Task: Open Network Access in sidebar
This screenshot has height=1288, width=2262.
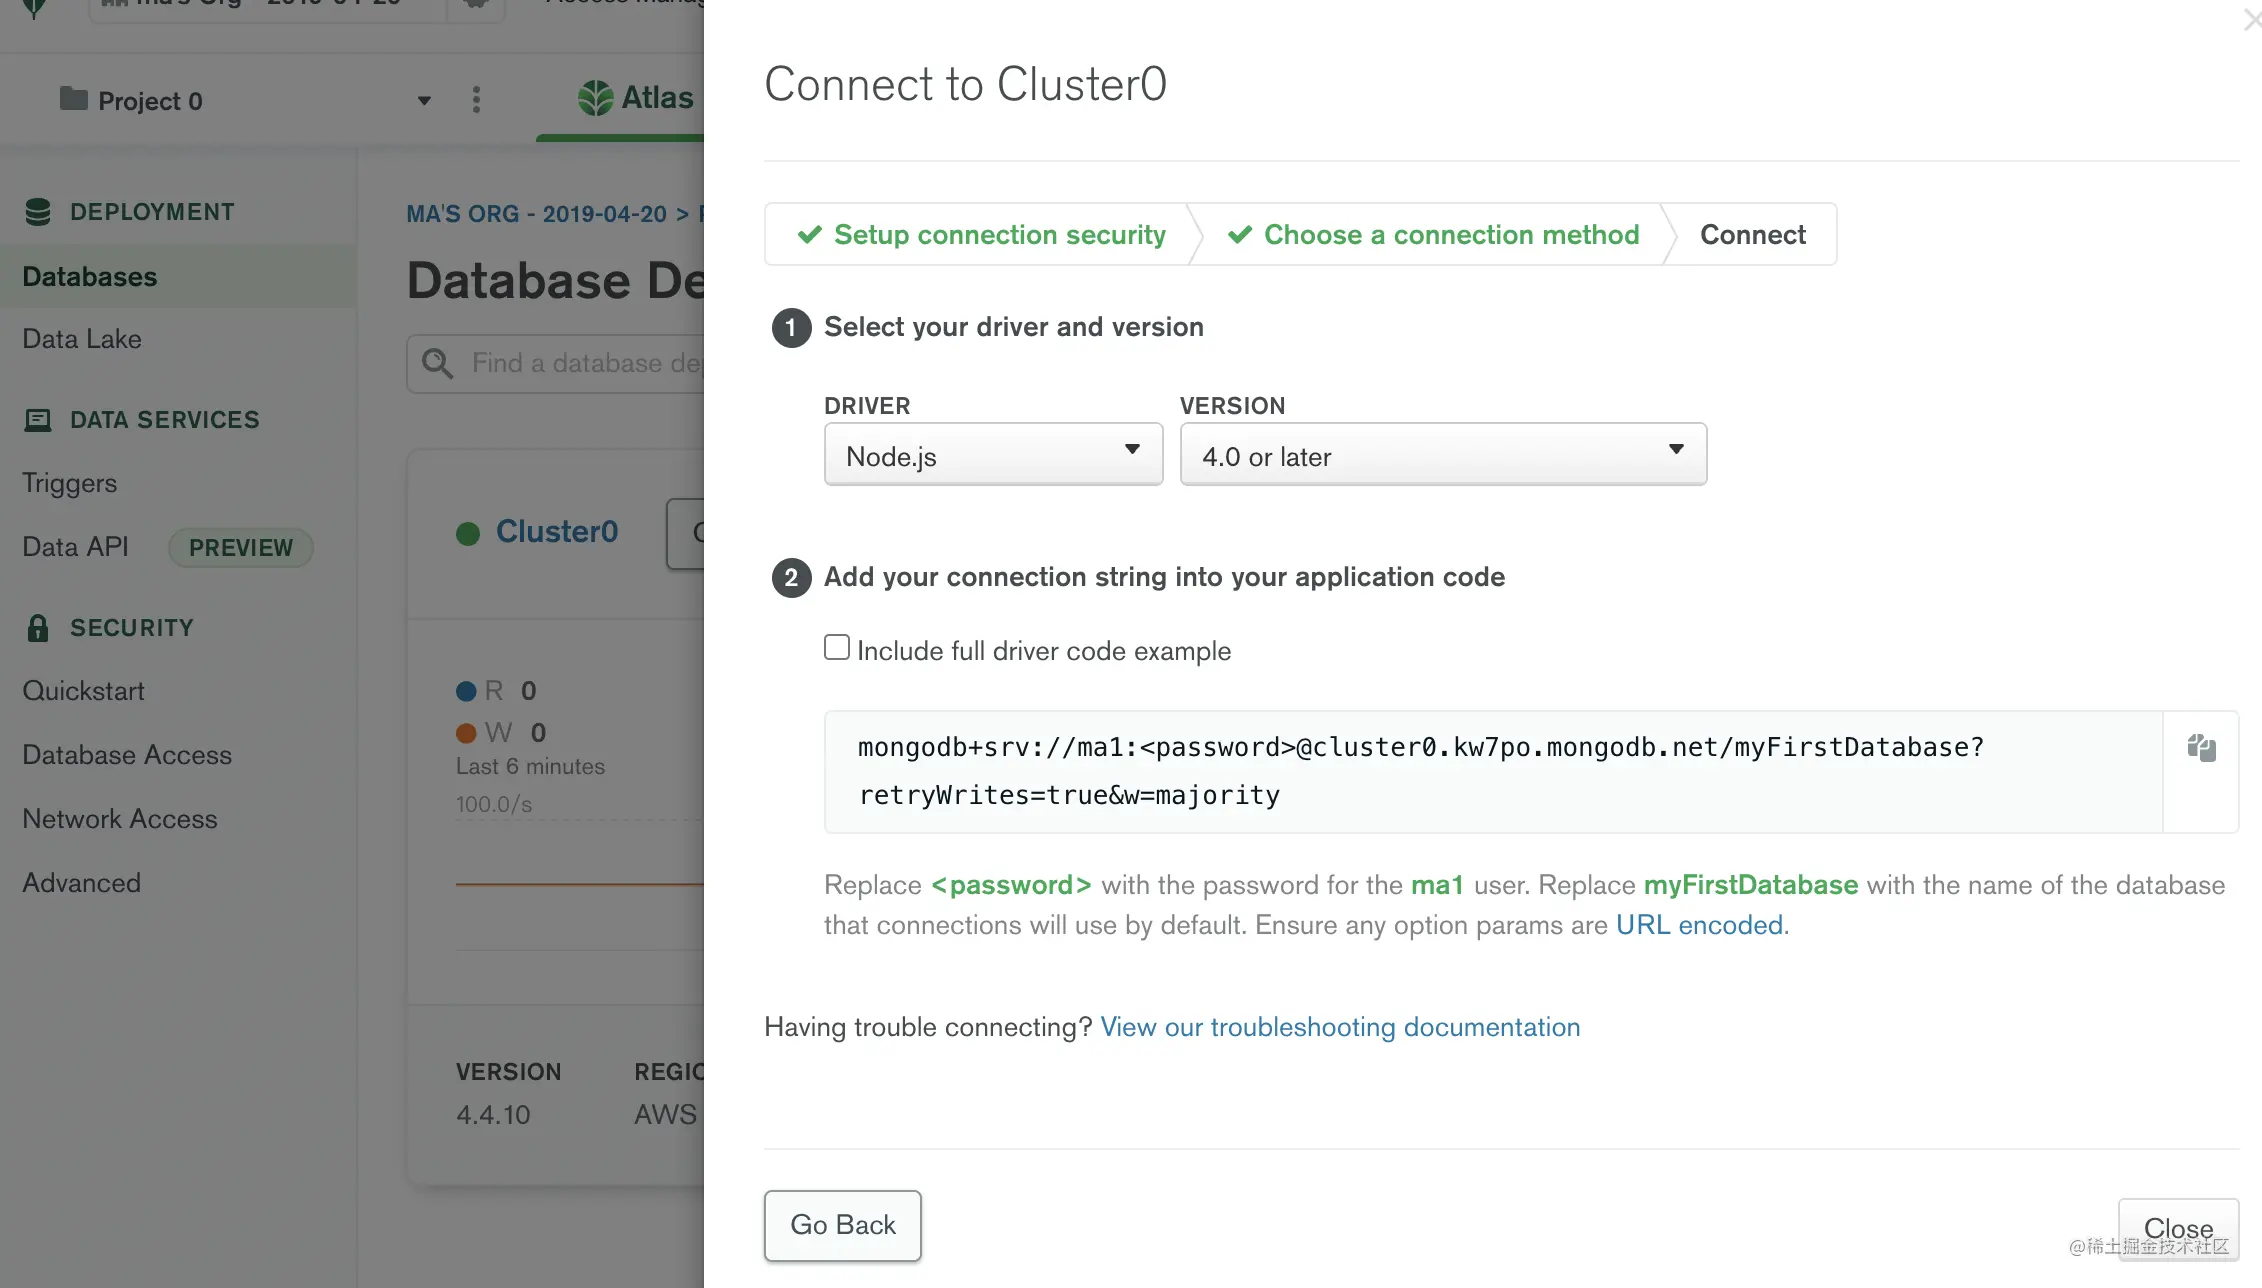Action: tap(120, 819)
